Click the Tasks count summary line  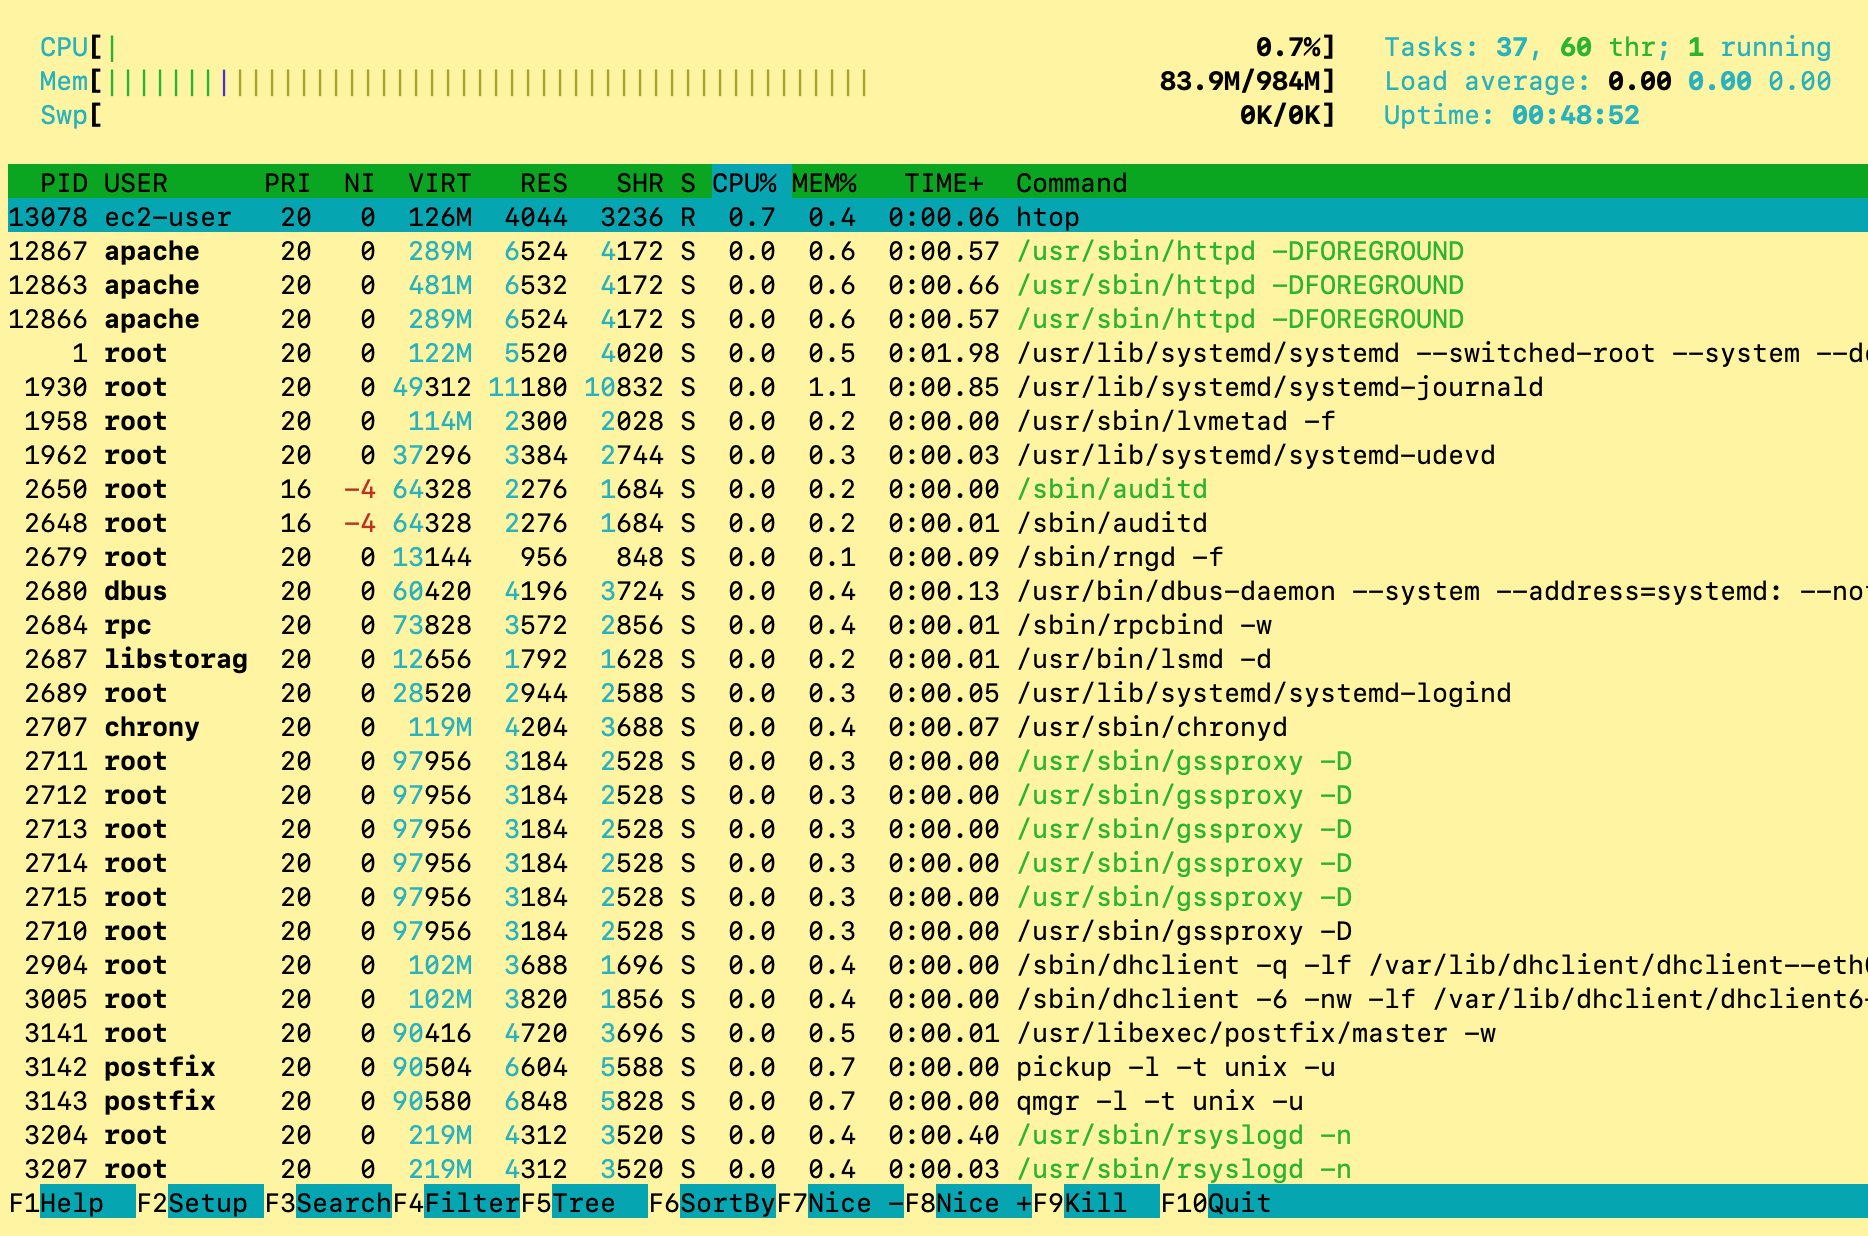[1607, 47]
